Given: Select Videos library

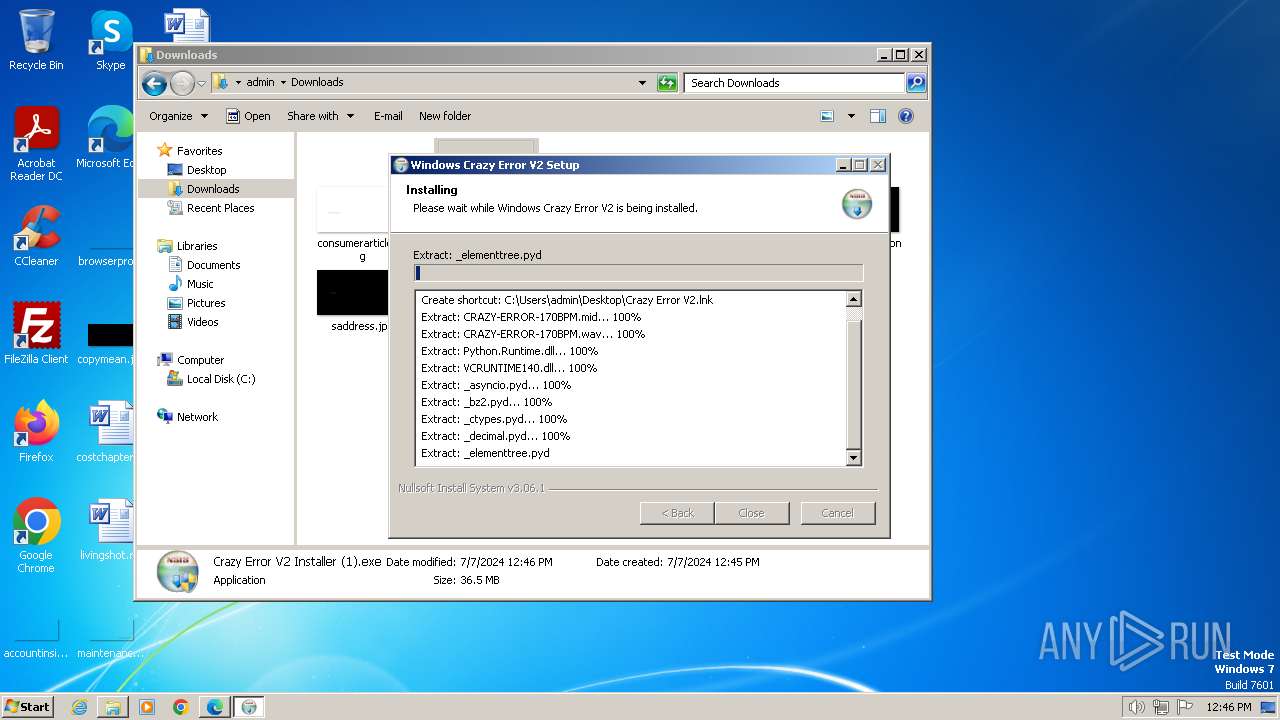Looking at the screenshot, I should [x=202, y=322].
